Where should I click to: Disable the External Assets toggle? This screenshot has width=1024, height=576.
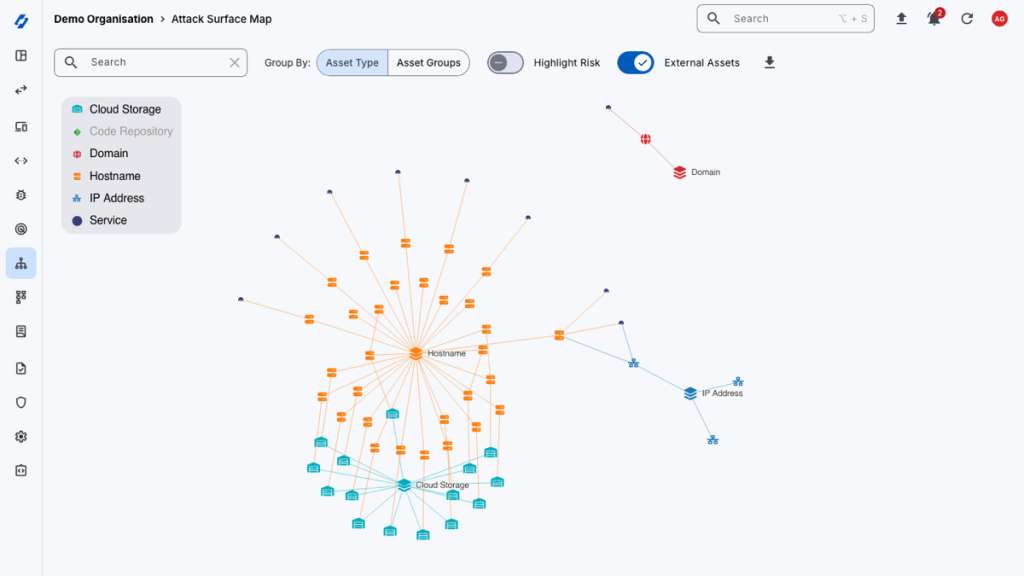point(635,62)
